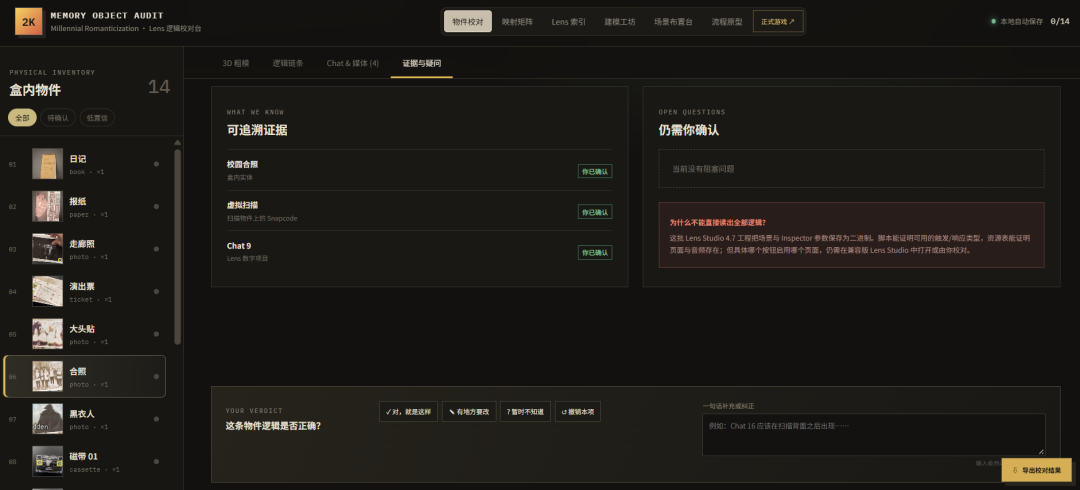Choose verdict 对，就是这样

click(x=408, y=411)
